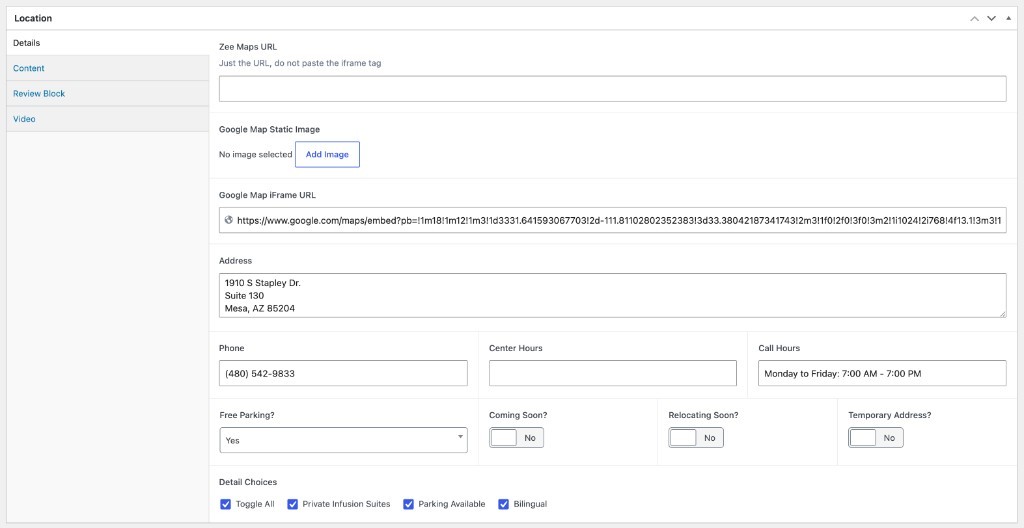
Task: Click the Add Image button
Action: coord(327,155)
